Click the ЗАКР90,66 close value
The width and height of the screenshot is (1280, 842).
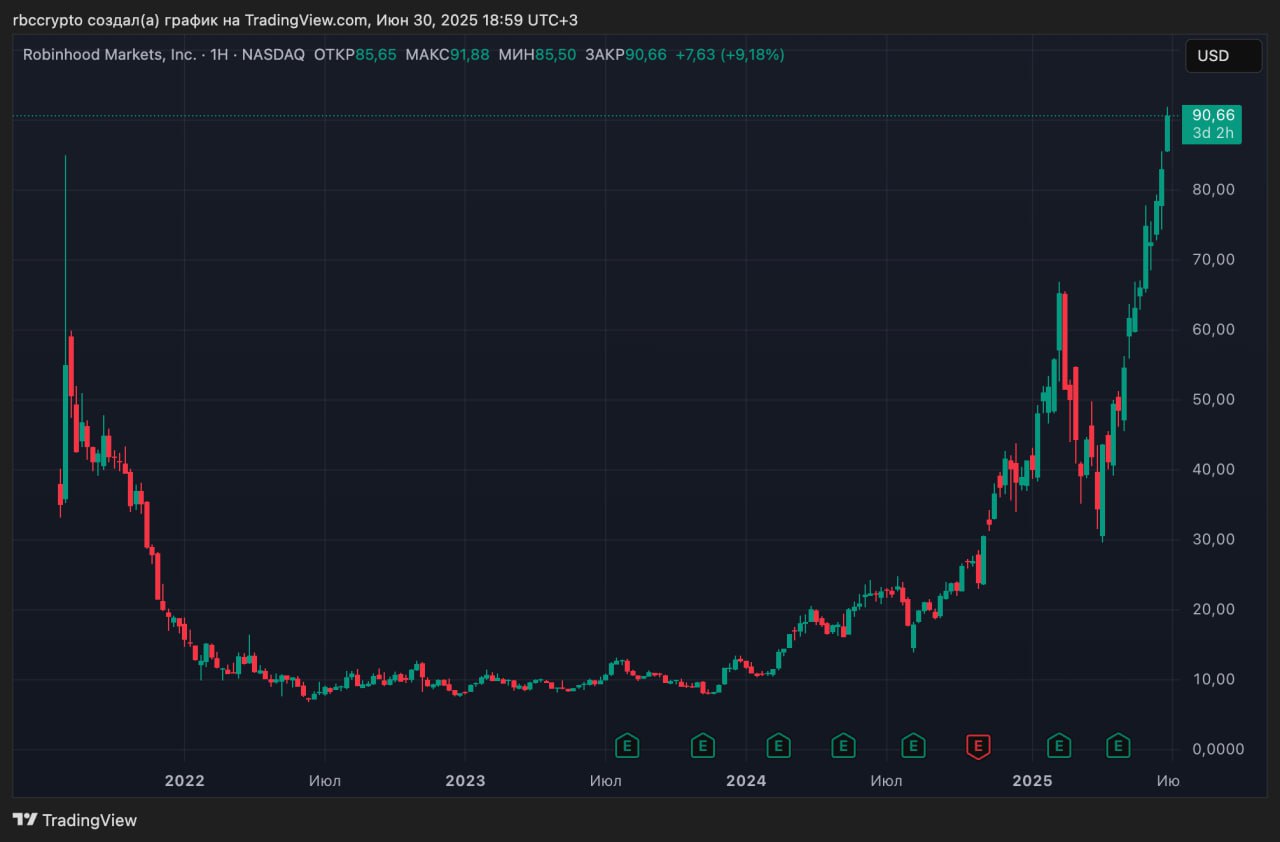coord(626,54)
